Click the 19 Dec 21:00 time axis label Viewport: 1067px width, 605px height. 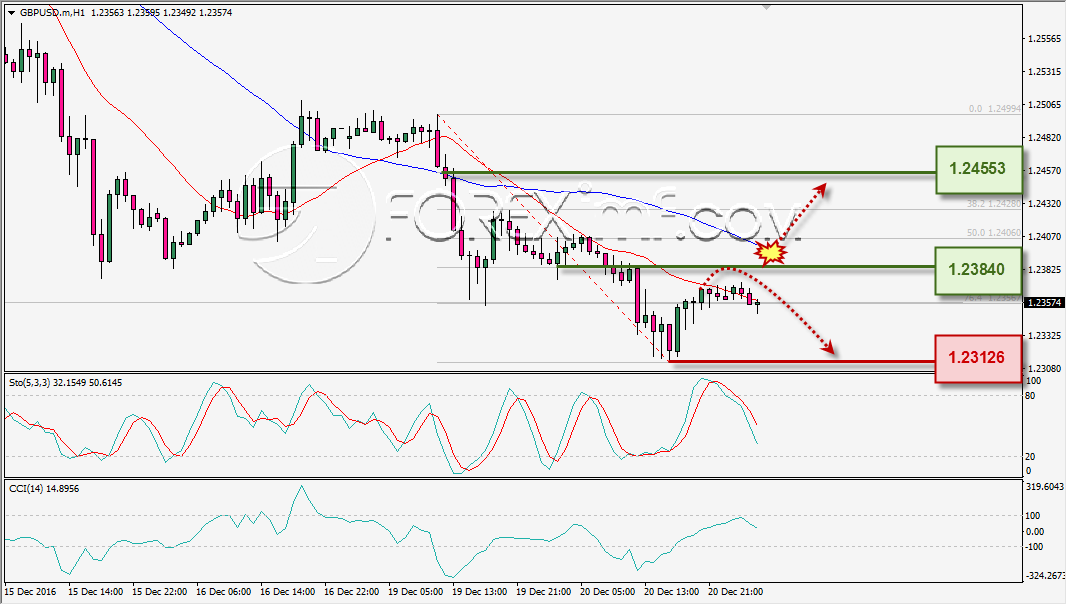click(544, 591)
